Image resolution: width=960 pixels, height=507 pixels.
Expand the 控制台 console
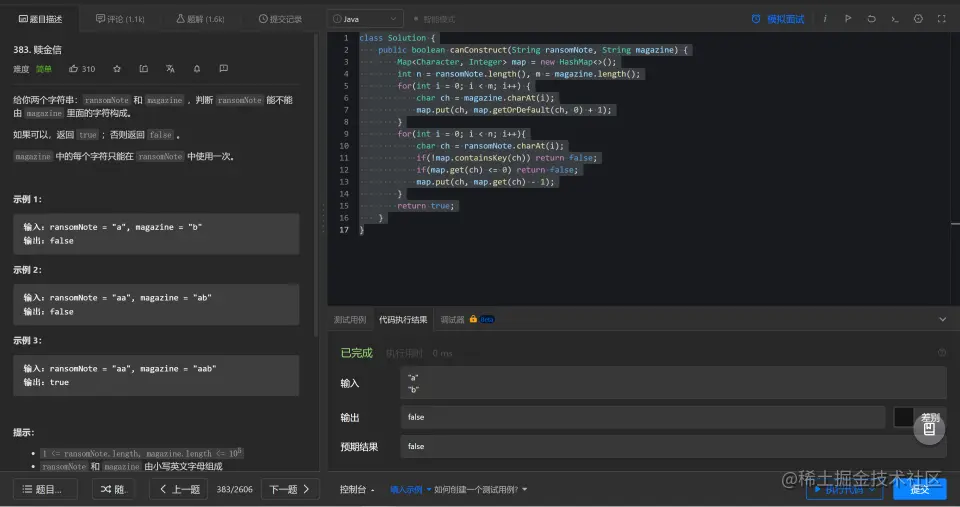tap(358, 489)
